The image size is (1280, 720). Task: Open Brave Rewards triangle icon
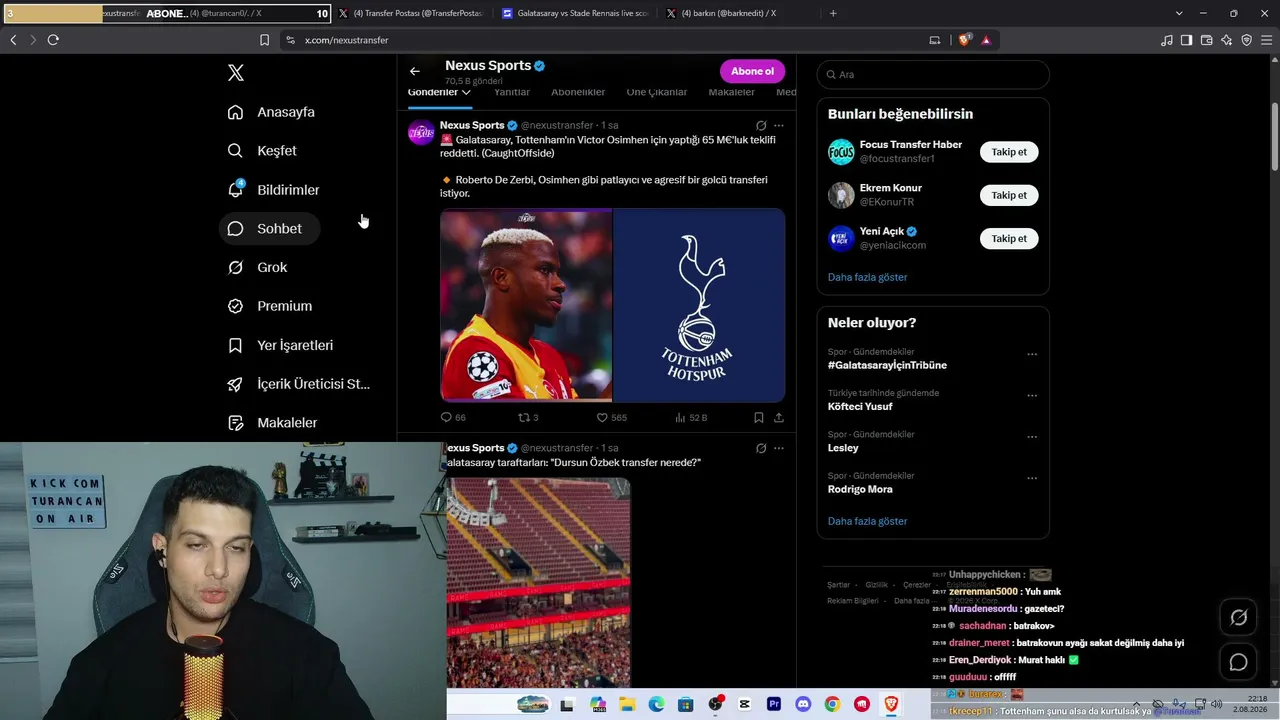986,40
